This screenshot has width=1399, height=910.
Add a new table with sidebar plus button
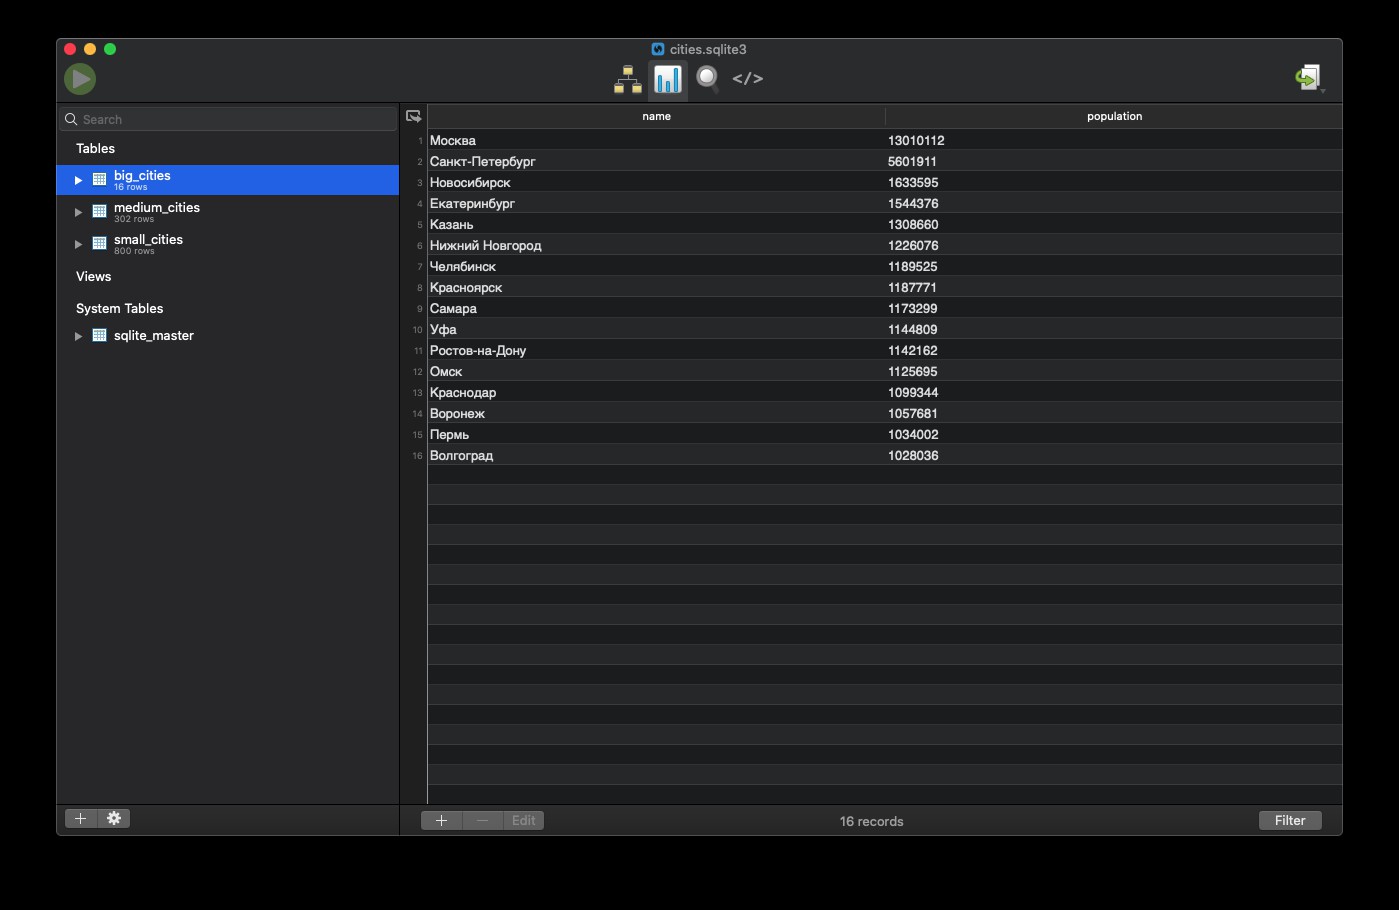pyautogui.click(x=81, y=818)
